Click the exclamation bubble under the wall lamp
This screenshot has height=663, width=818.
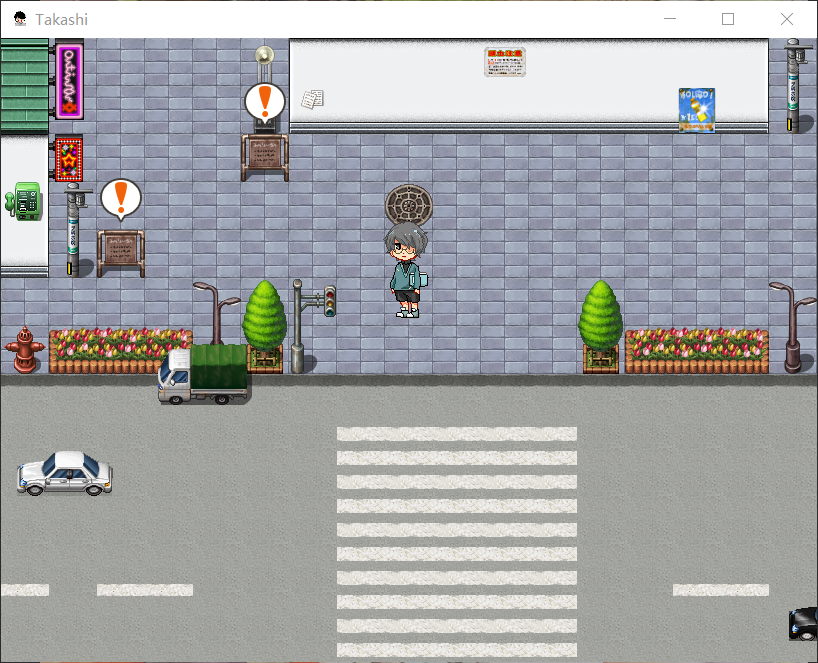[265, 103]
